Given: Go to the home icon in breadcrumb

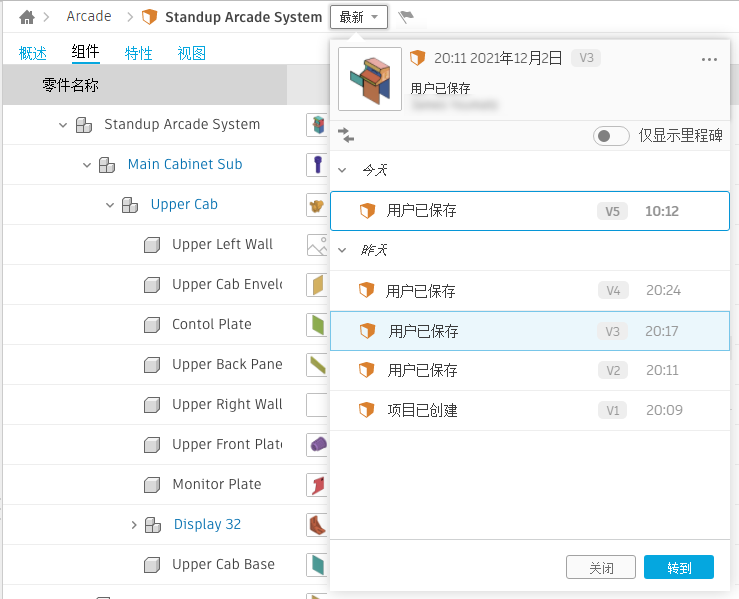Looking at the screenshot, I should tap(27, 17).
